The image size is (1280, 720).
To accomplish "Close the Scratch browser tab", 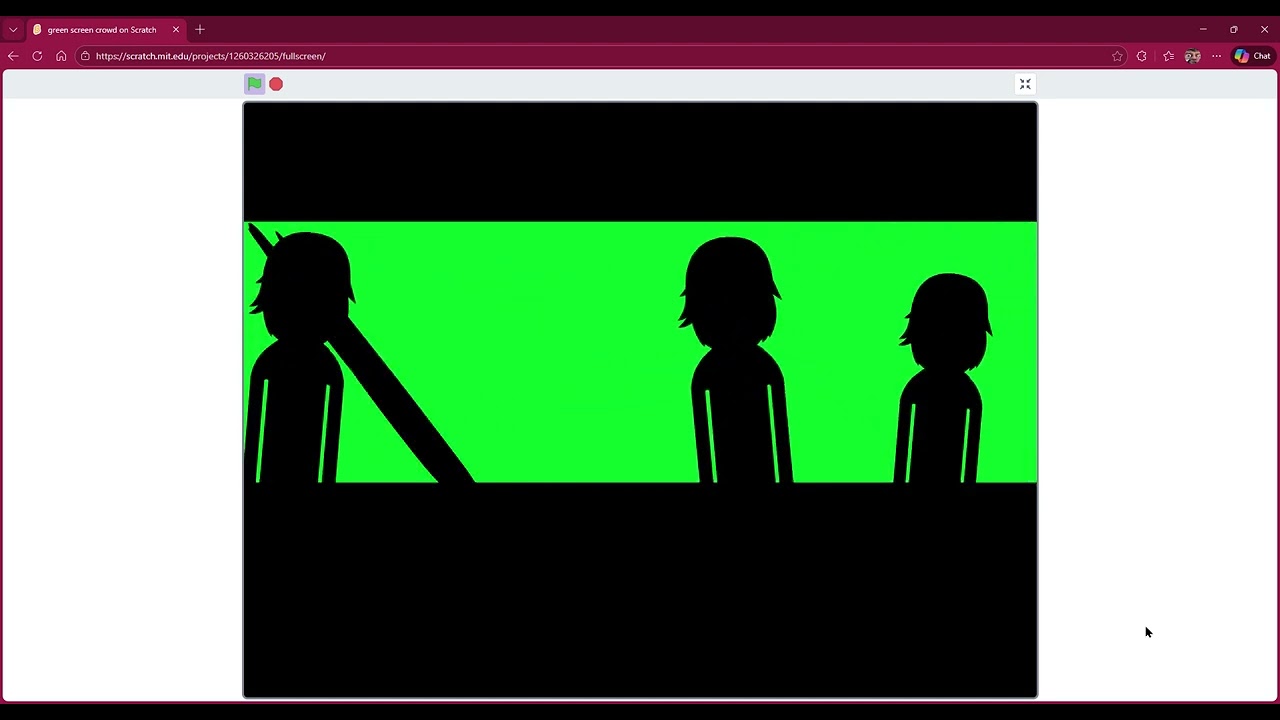I will 176,30.
